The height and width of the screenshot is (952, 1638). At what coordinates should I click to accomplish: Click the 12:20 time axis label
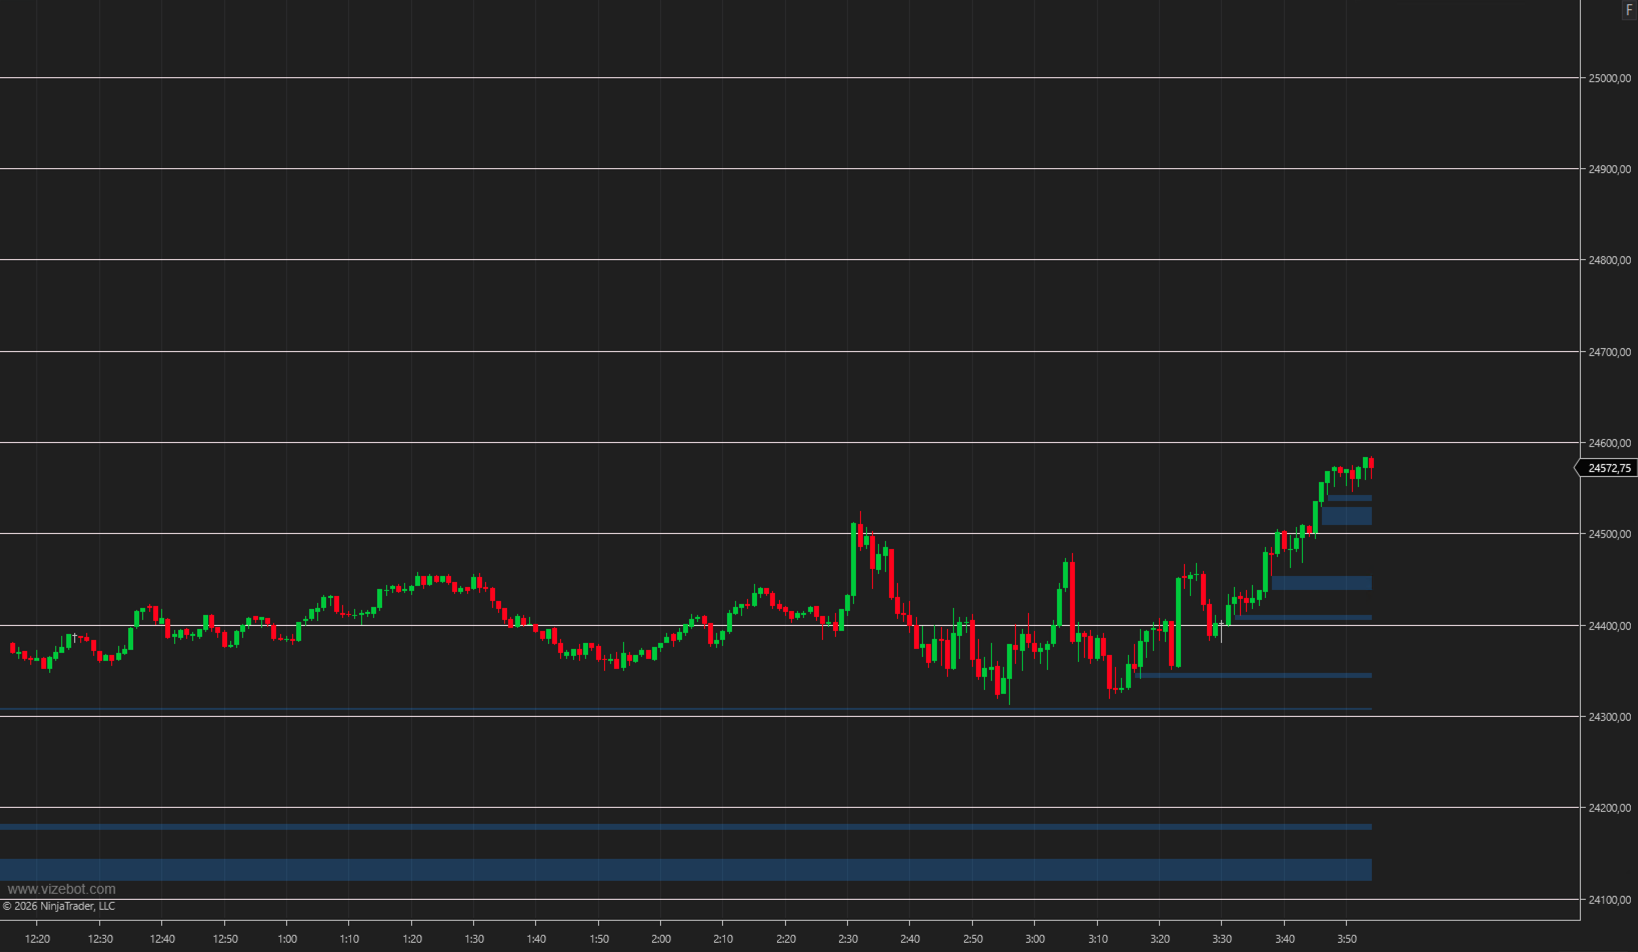point(37,938)
